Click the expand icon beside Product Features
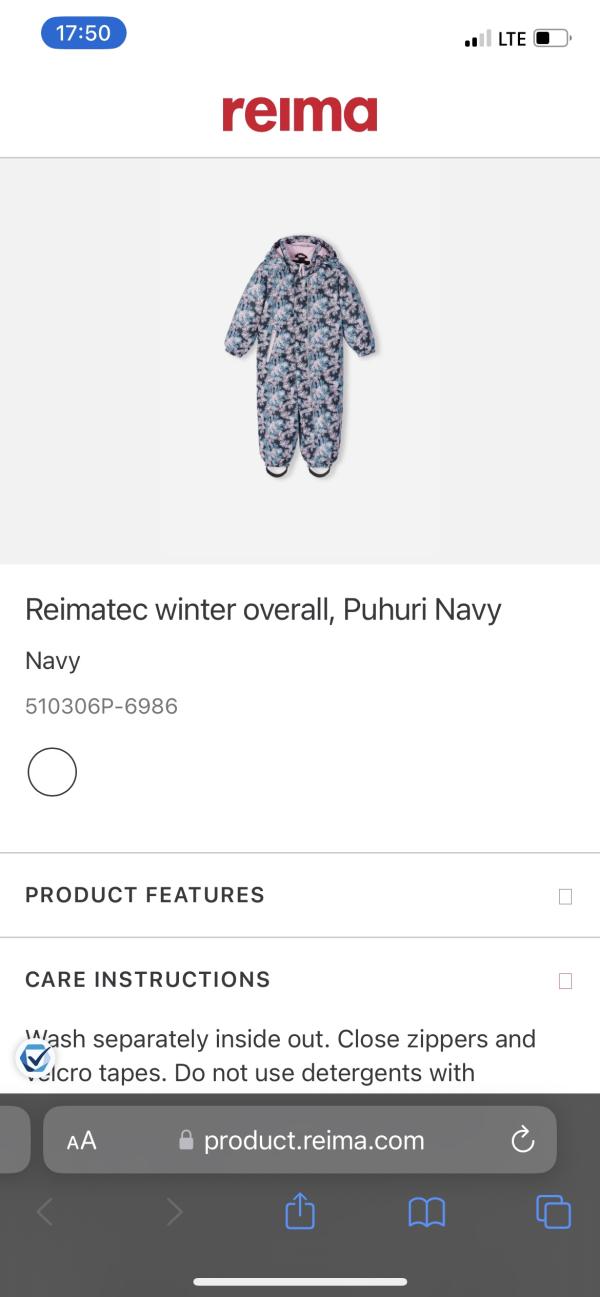 (x=565, y=896)
